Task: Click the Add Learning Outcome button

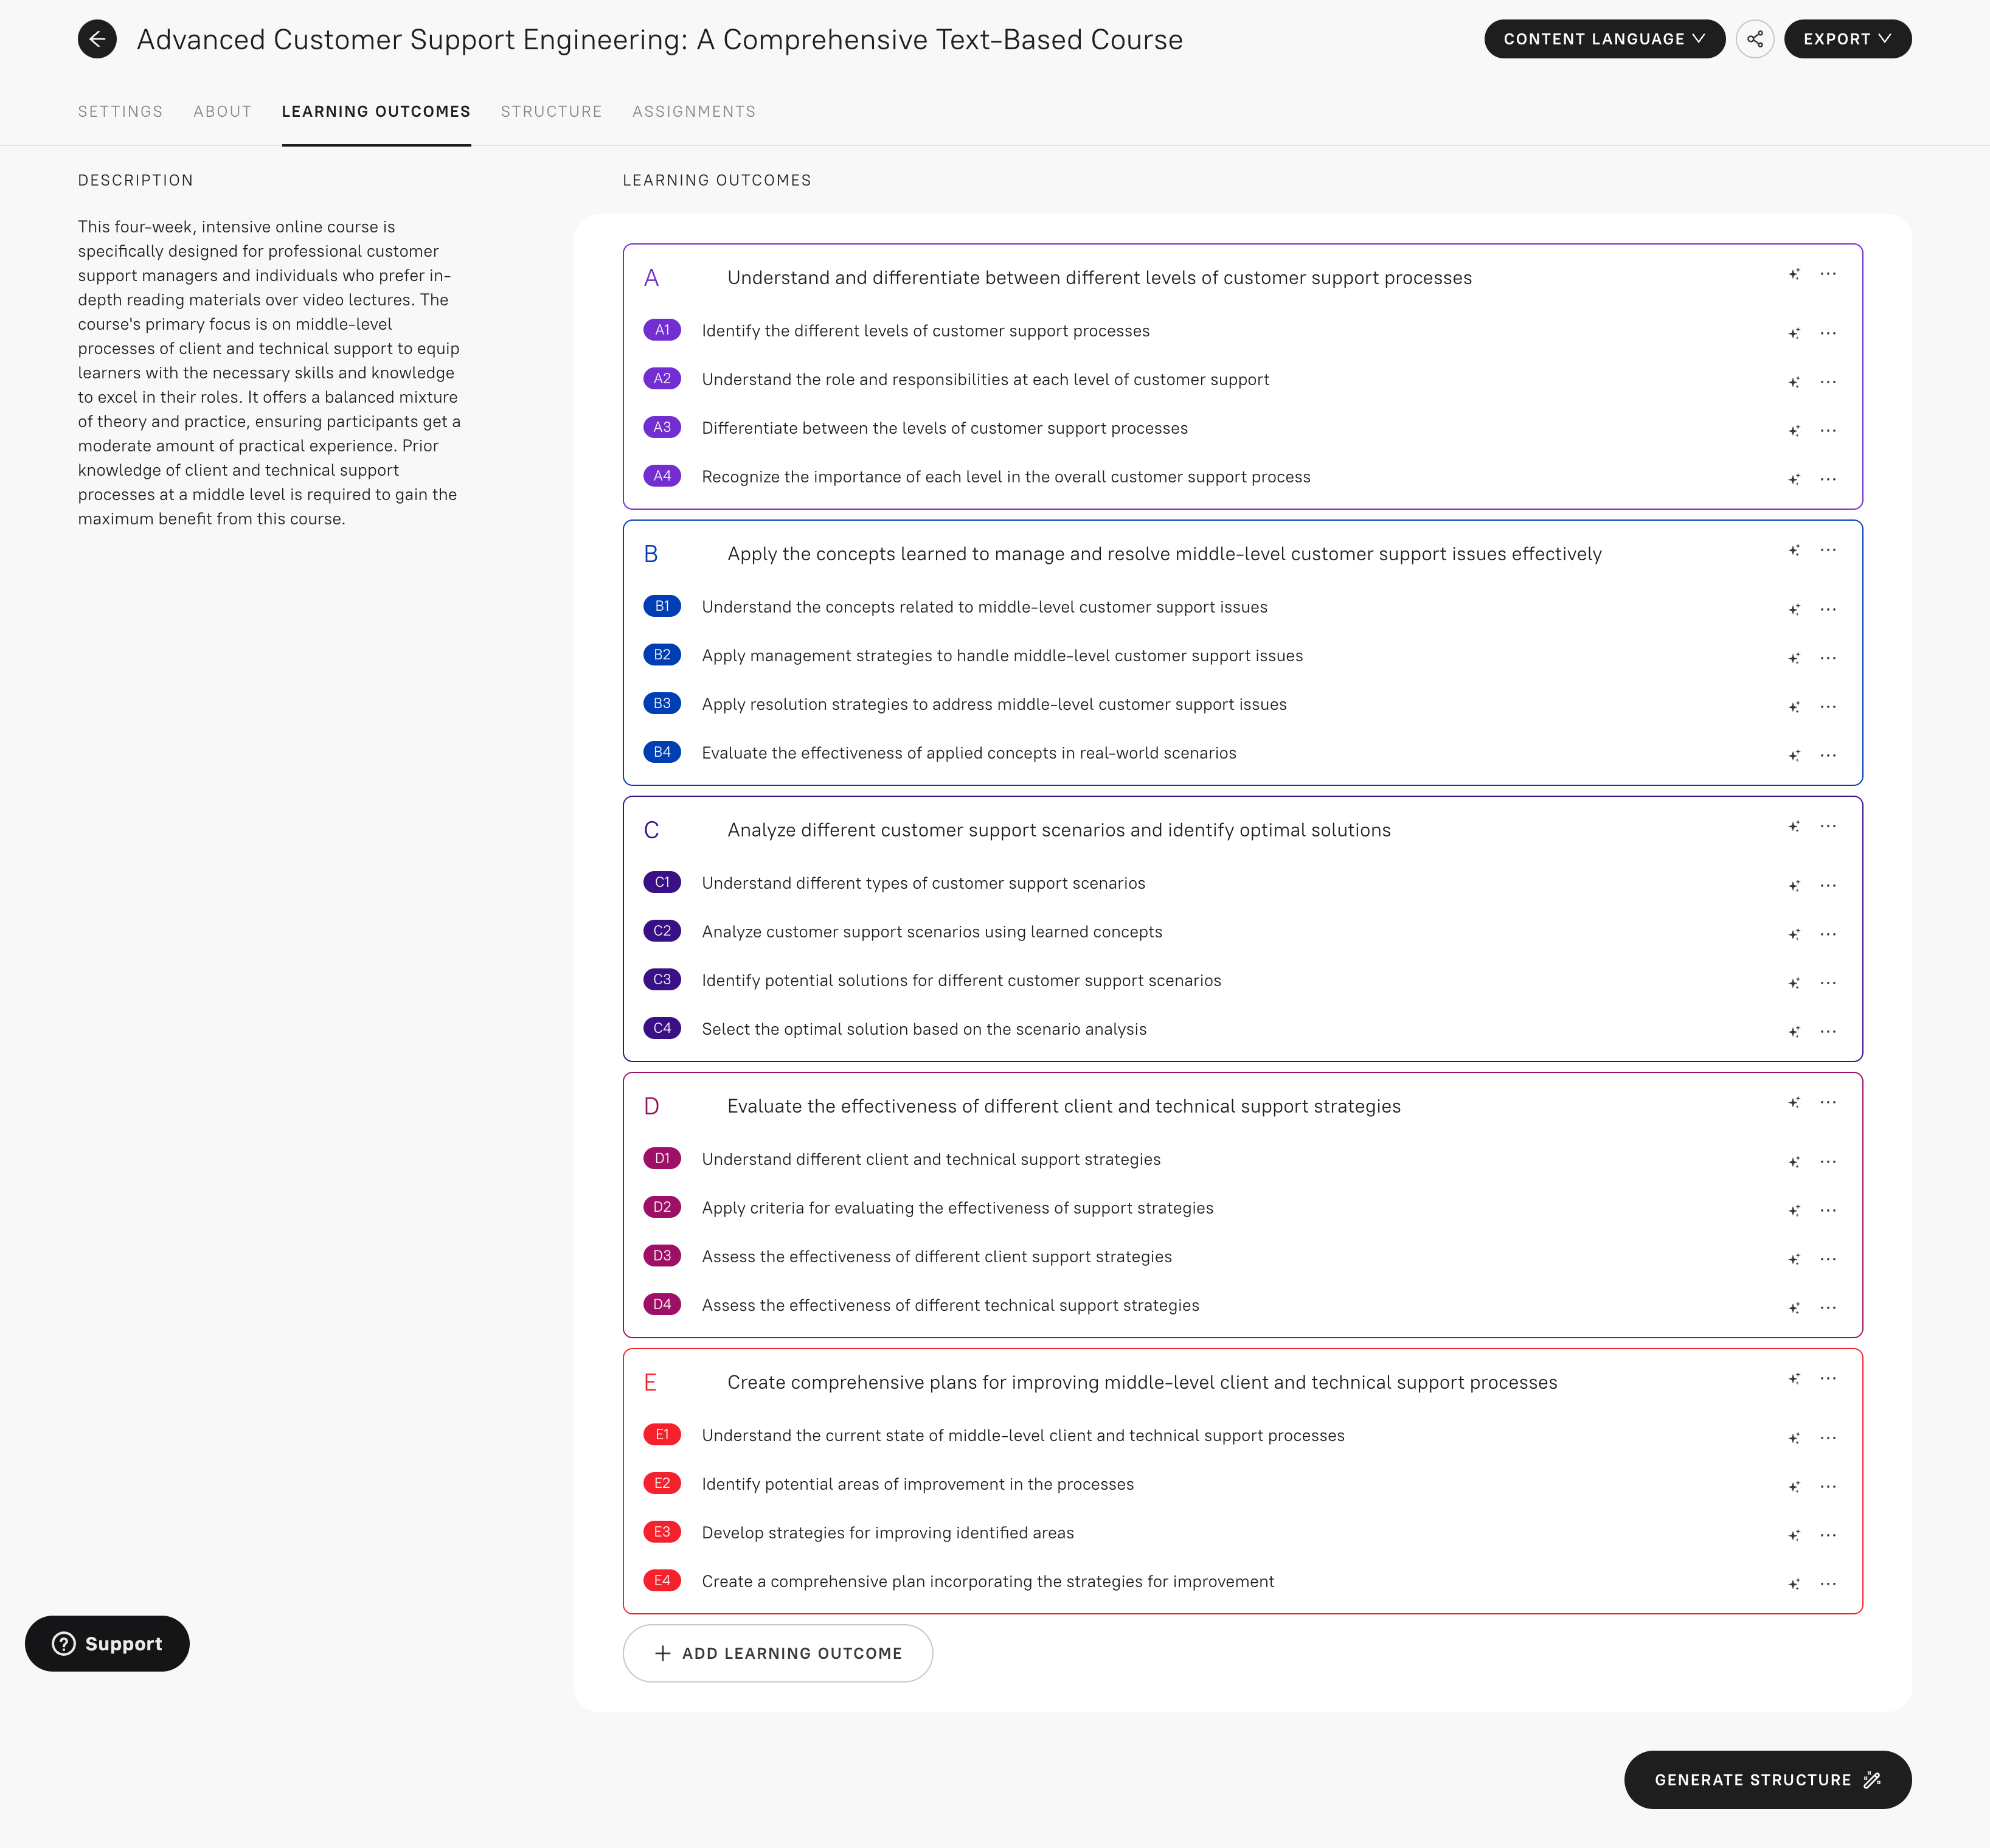Action: click(777, 1653)
